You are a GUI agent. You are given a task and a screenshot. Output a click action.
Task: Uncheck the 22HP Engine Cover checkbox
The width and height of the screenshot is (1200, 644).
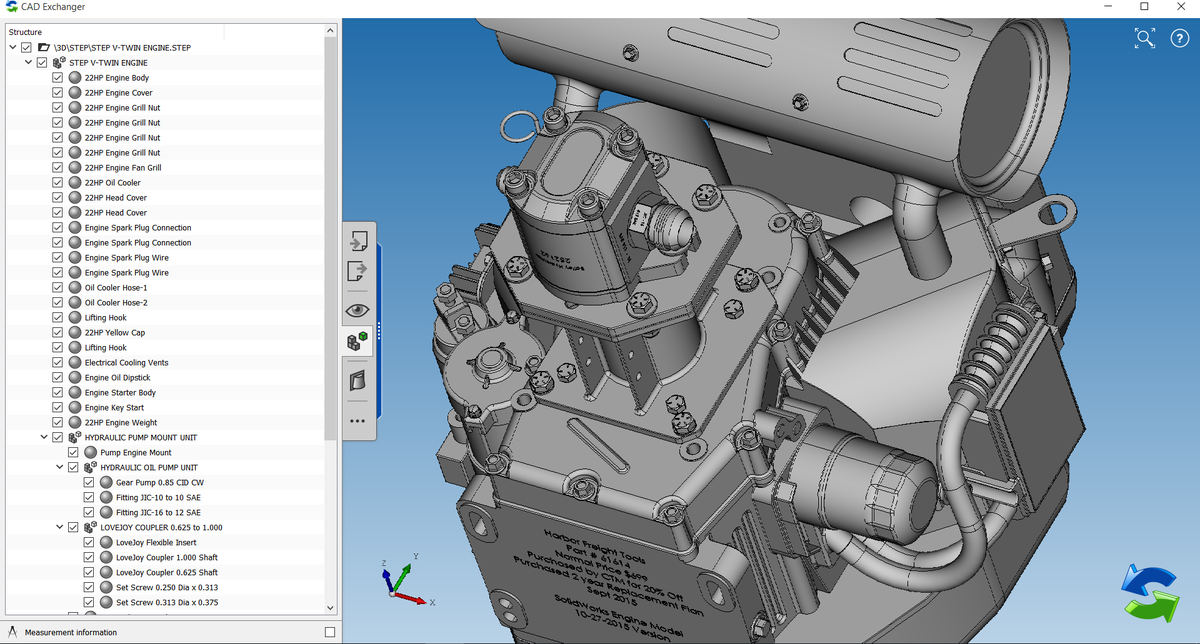coord(58,92)
